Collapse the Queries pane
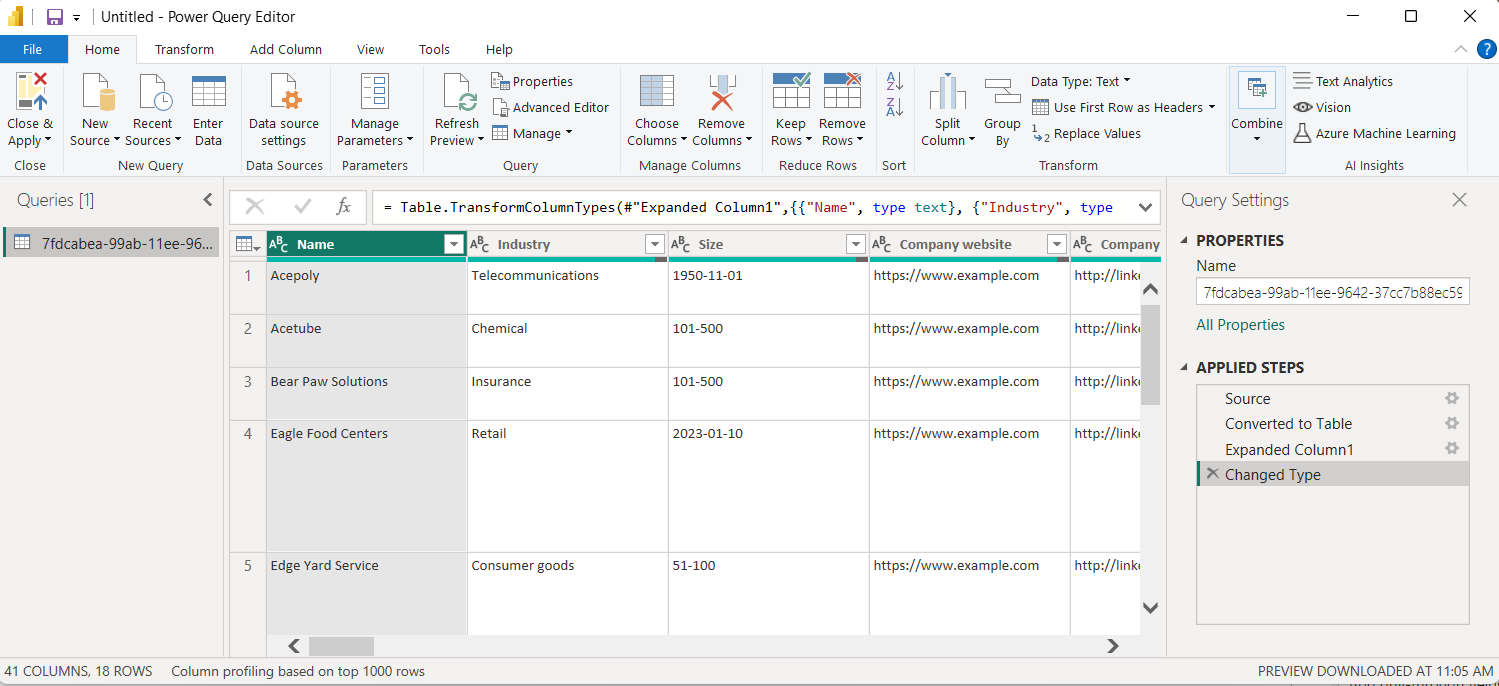The width and height of the screenshot is (1499, 686). point(208,200)
